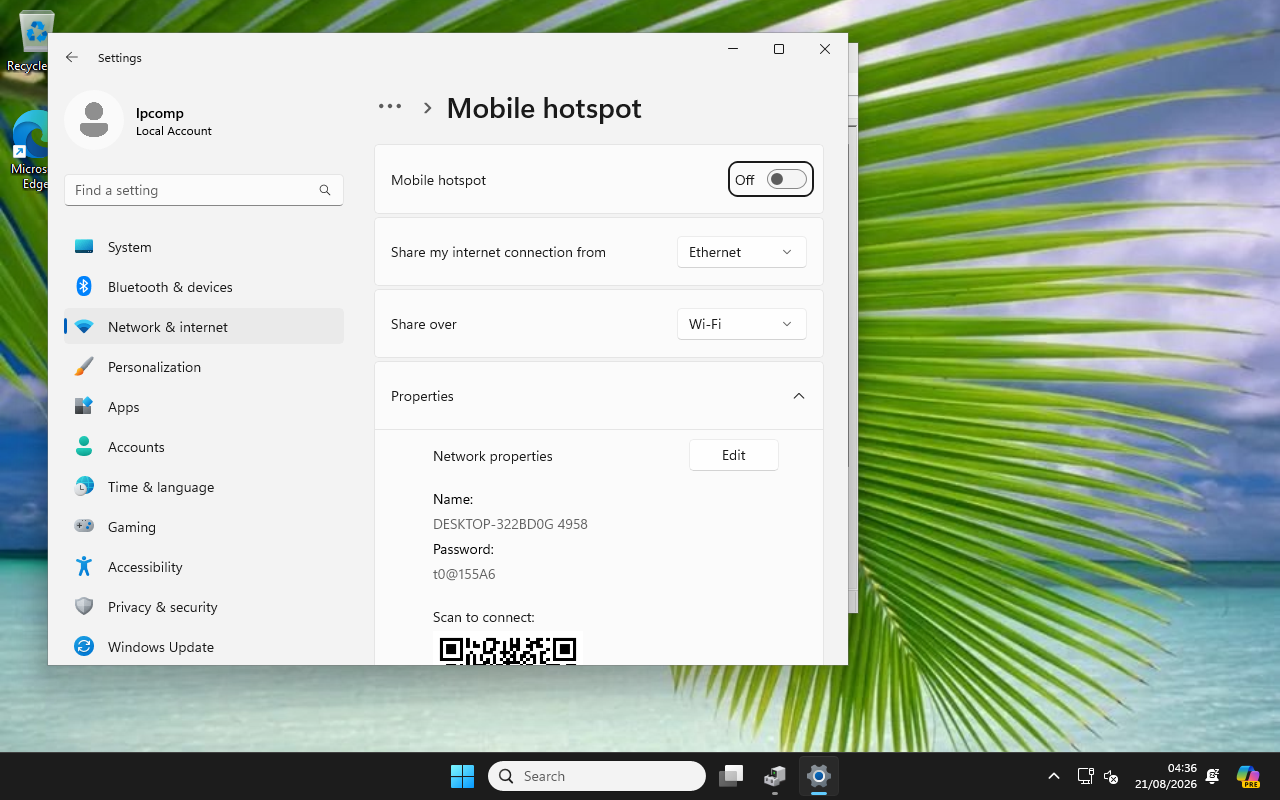Image resolution: width=1280 pixels, height=800 pixels.
Task: Select the Accessibility sidebar label
Action: click(x=145, y=567)
